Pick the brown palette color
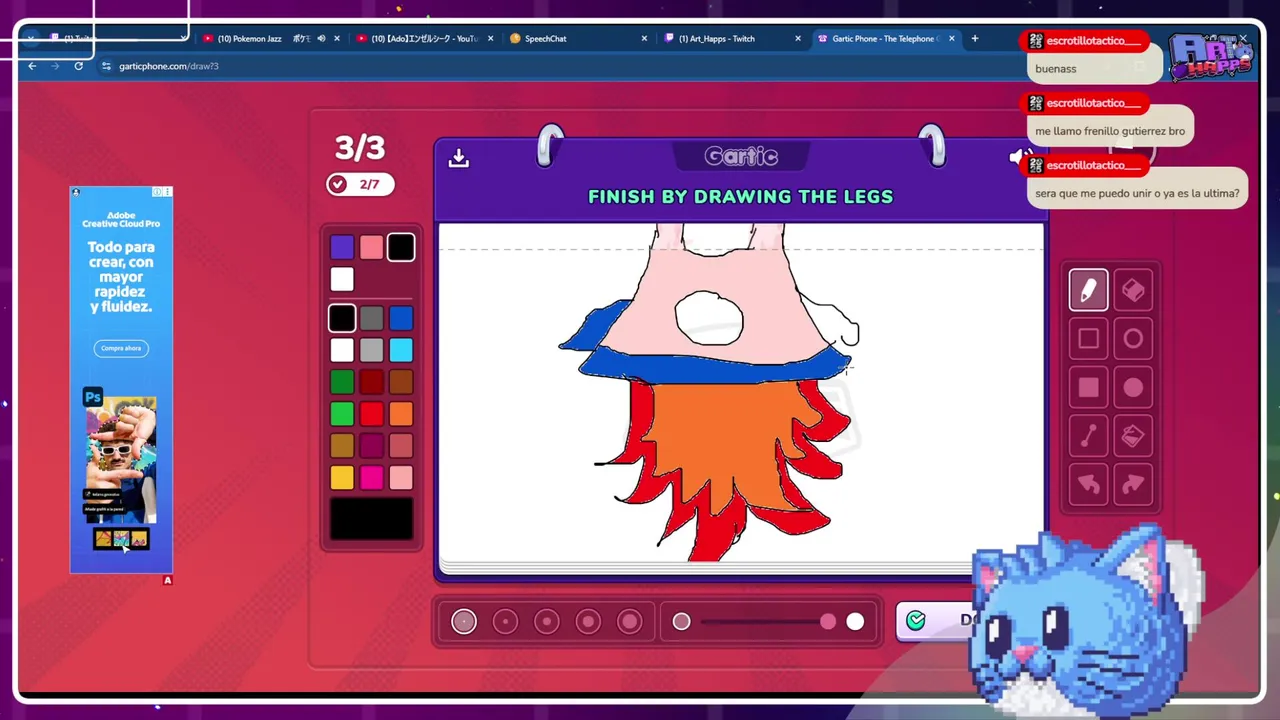This screenshot has height=720, width=1280. point(401,382)
